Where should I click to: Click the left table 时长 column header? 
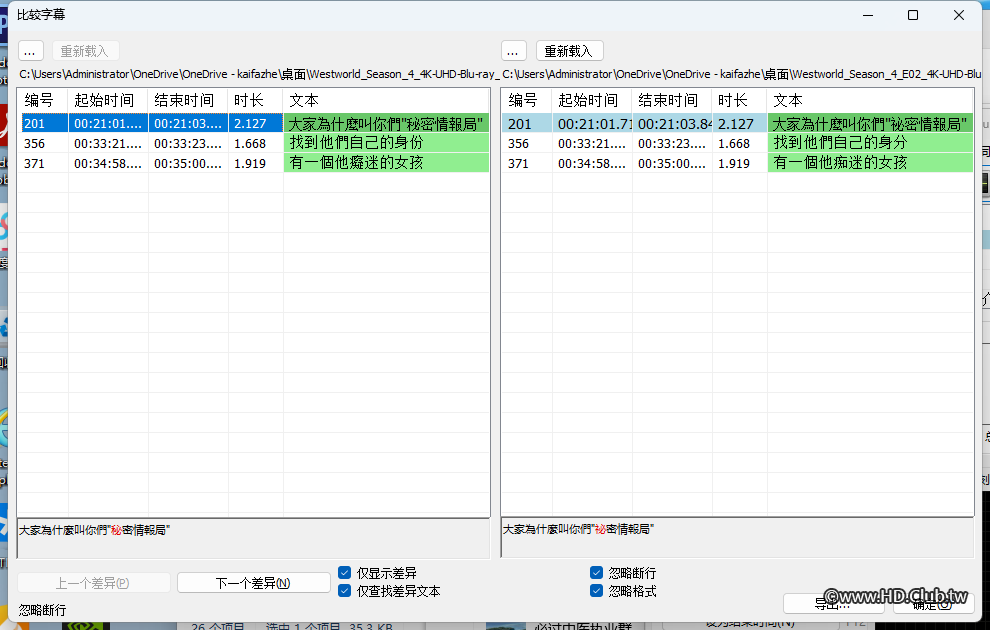pos(256,100)
